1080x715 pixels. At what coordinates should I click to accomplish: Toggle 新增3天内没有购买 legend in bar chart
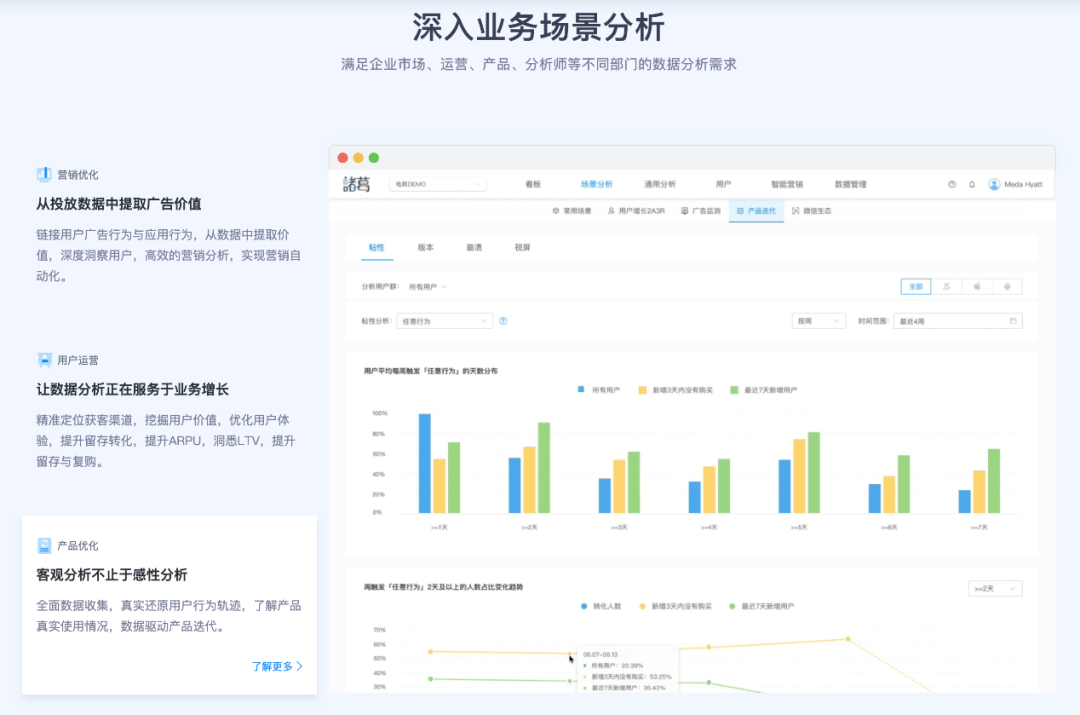pos(676,390)
